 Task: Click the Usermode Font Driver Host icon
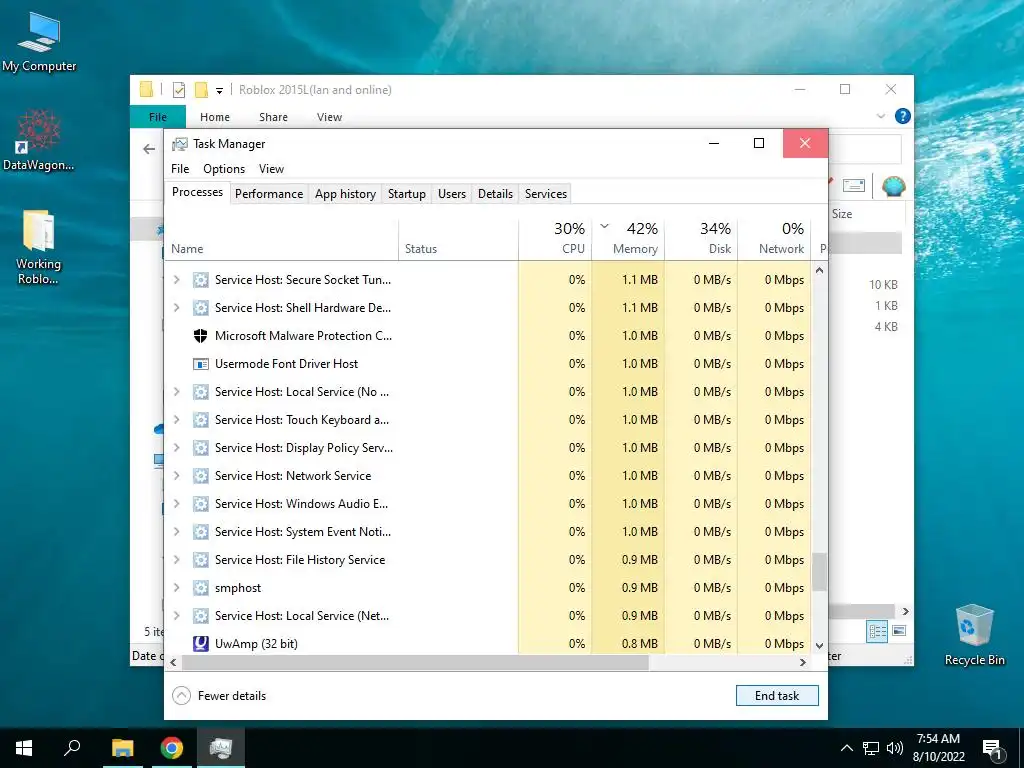(200, 364)
